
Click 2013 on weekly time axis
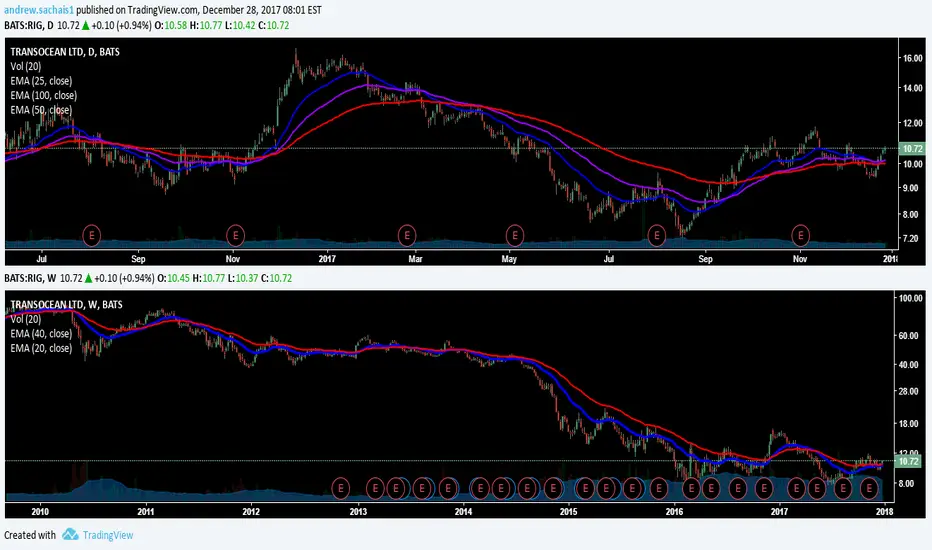[358, 511]
